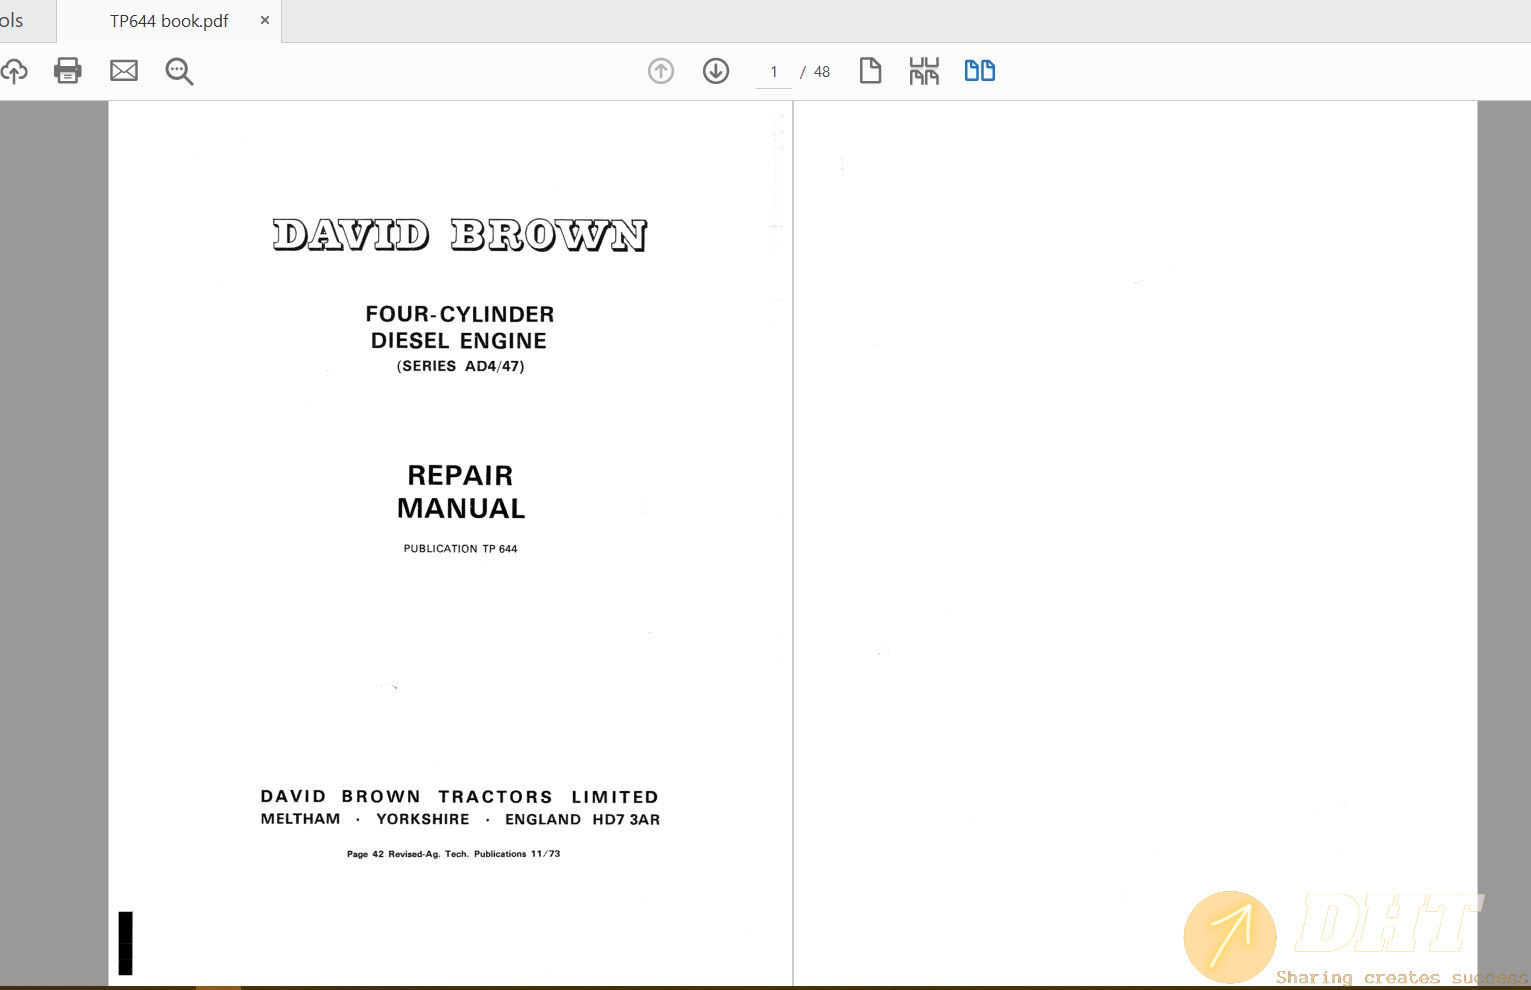
Task: Click the total page count 48
Action: point(822,72)
